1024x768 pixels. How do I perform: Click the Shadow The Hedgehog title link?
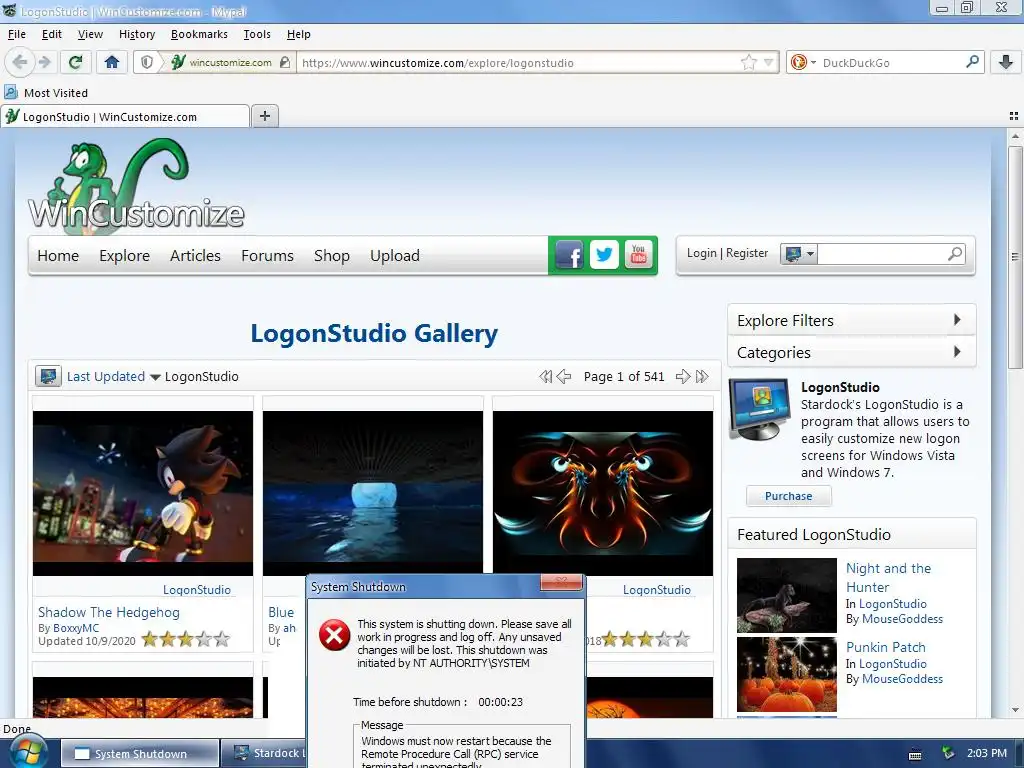pyautogui.click(x=108, y=612)
